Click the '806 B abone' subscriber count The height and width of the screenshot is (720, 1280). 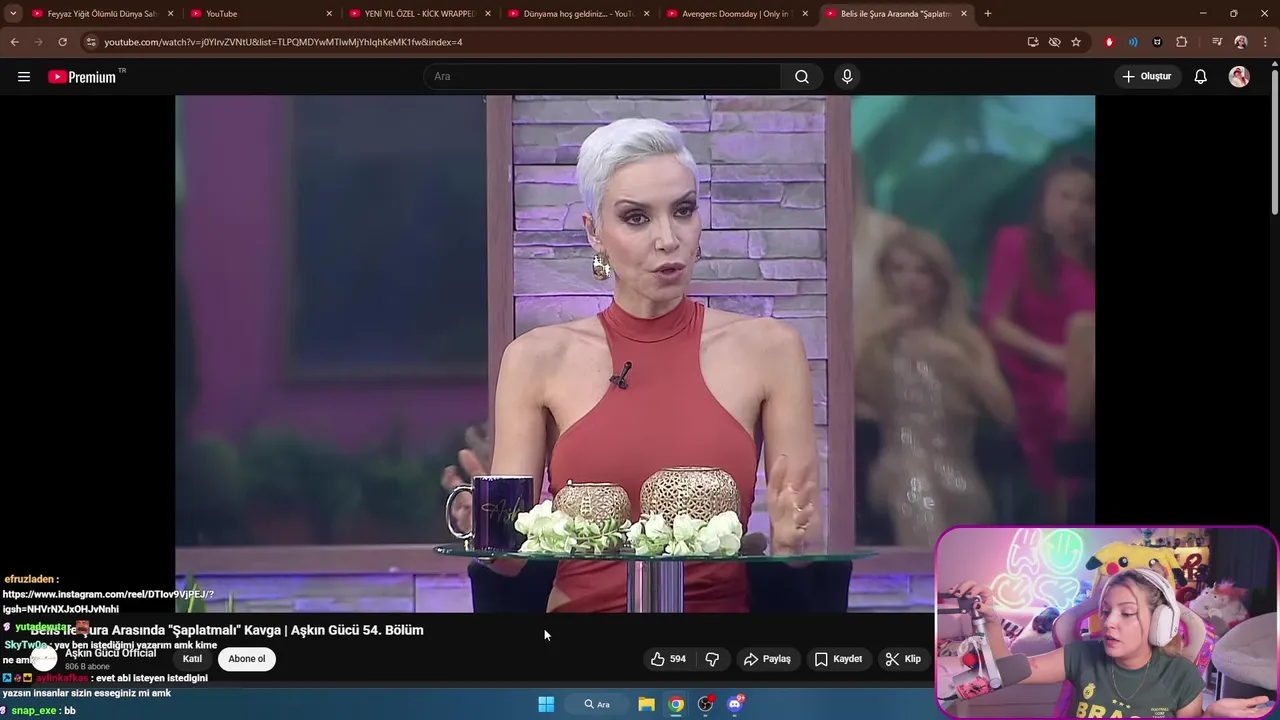pyautogui.click(x=87, y=667)
